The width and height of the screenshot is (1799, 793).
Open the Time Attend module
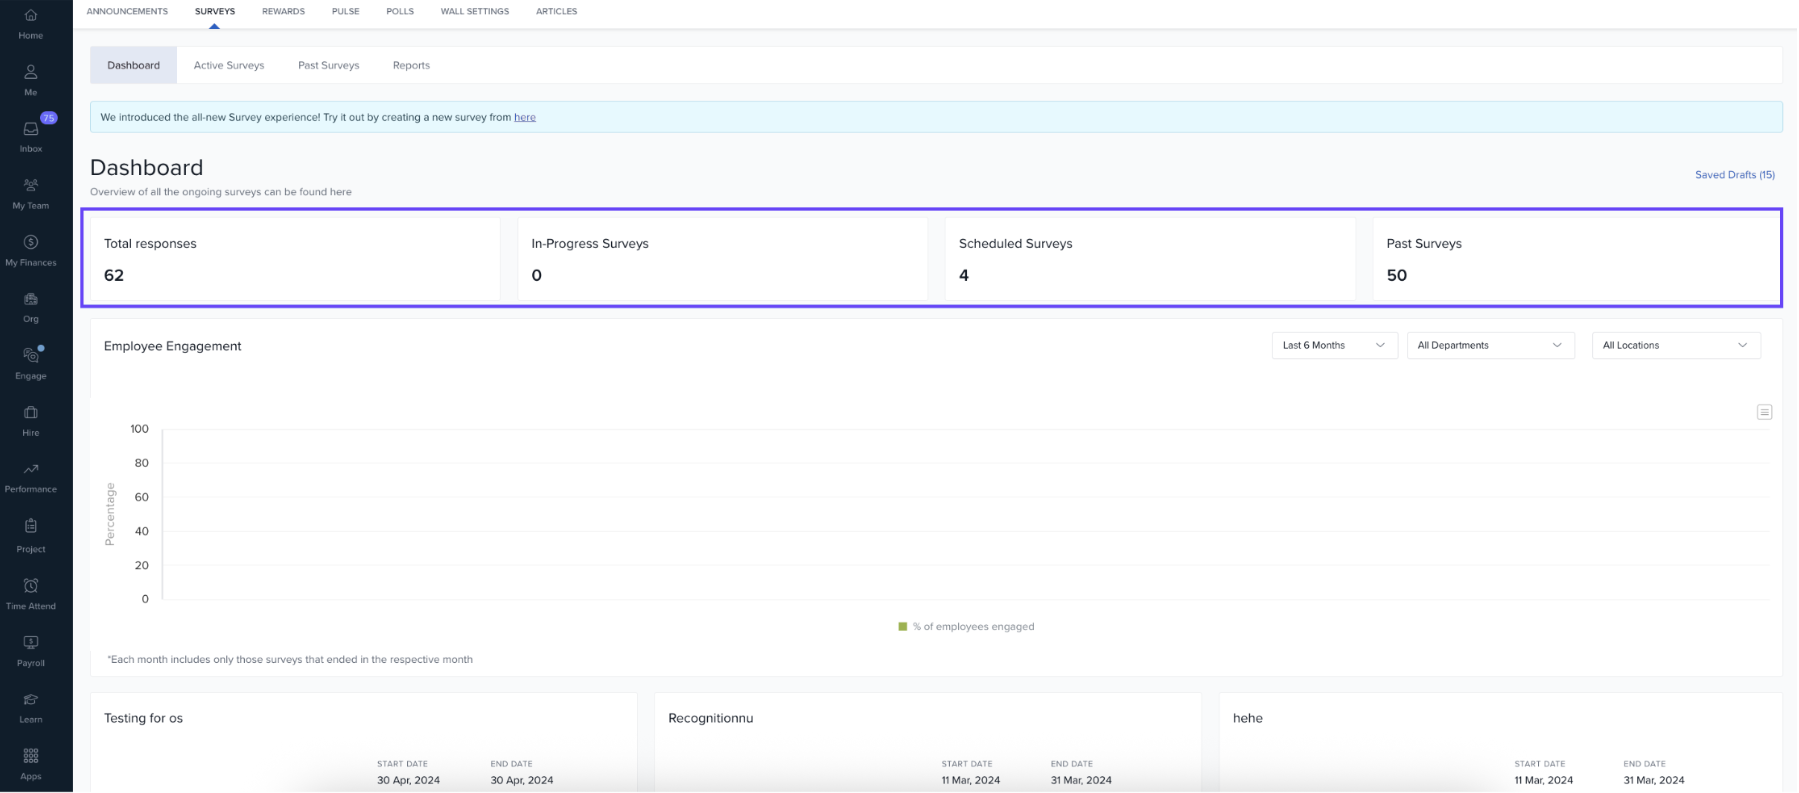pyautogui.click(x=31, y=593)
